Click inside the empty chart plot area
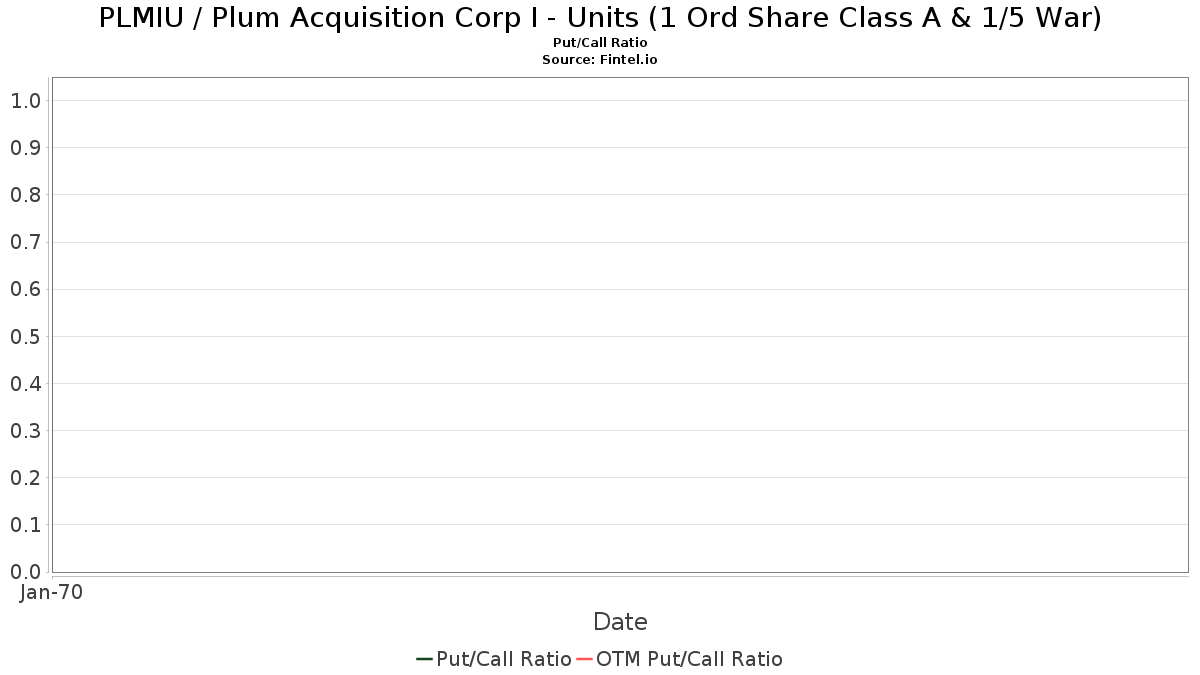The width and height of the screenshot is (1200, 675). click(x=620, y=325)
